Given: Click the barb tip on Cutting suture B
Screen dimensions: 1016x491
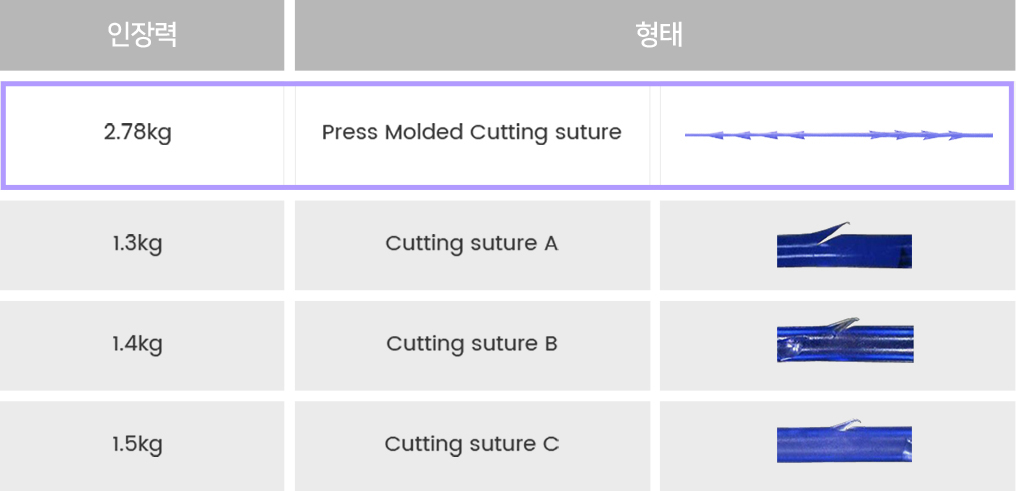Looking at the screenshot, I should [855, 319].
